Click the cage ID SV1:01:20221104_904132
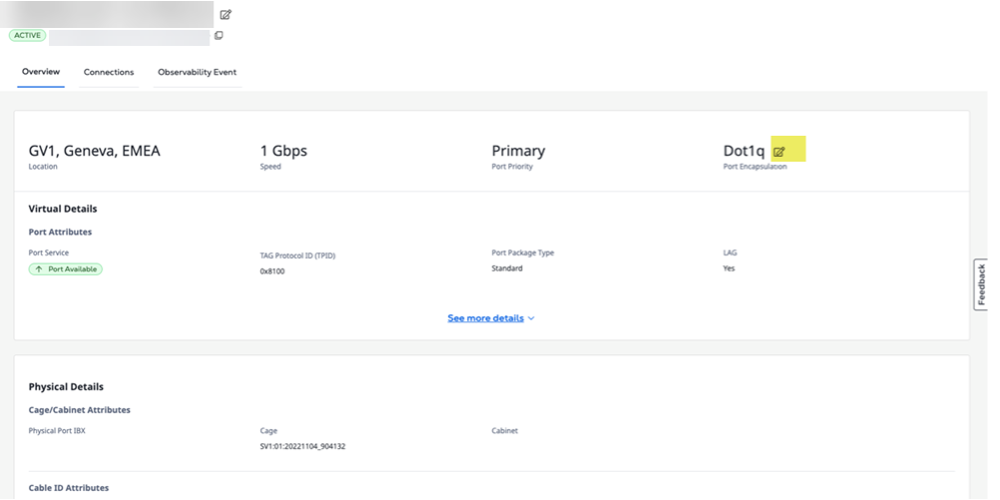1000x500 pixels. [x=302, y=446]
